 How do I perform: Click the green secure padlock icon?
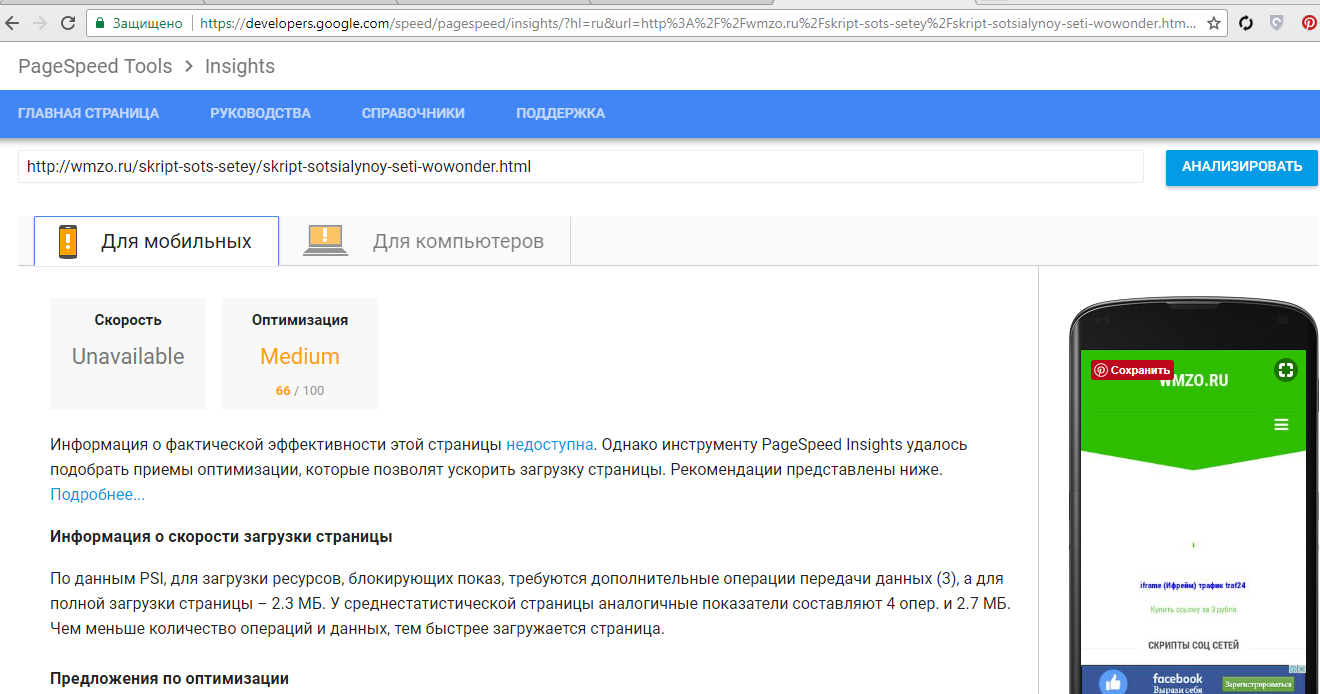[99, 22]
